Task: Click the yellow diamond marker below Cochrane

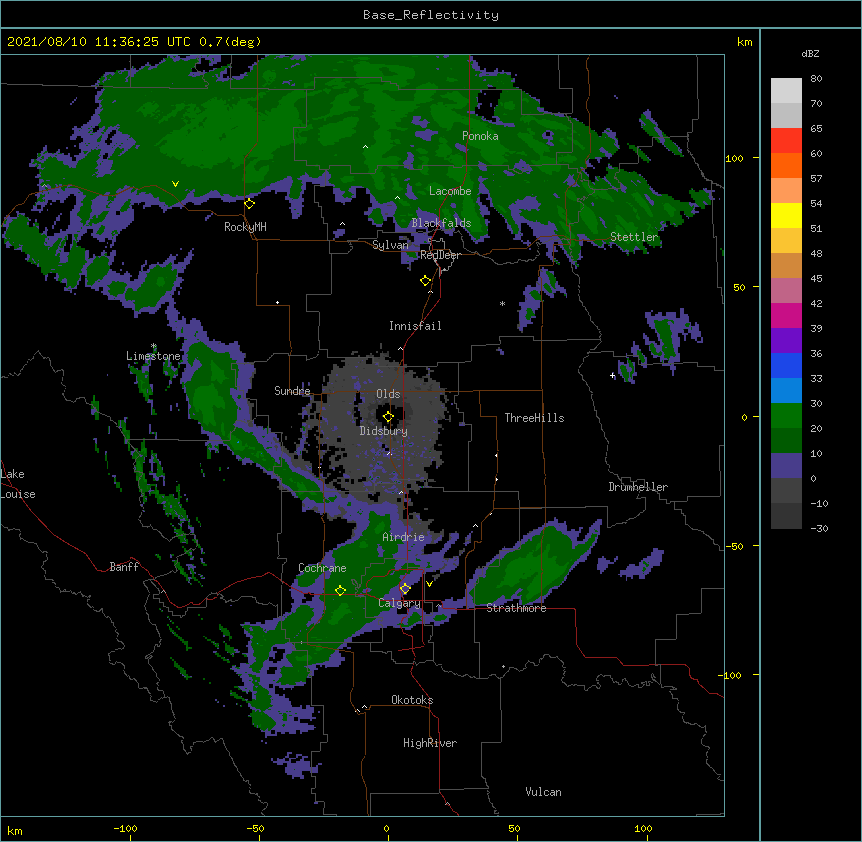Action: coord(340,590)
